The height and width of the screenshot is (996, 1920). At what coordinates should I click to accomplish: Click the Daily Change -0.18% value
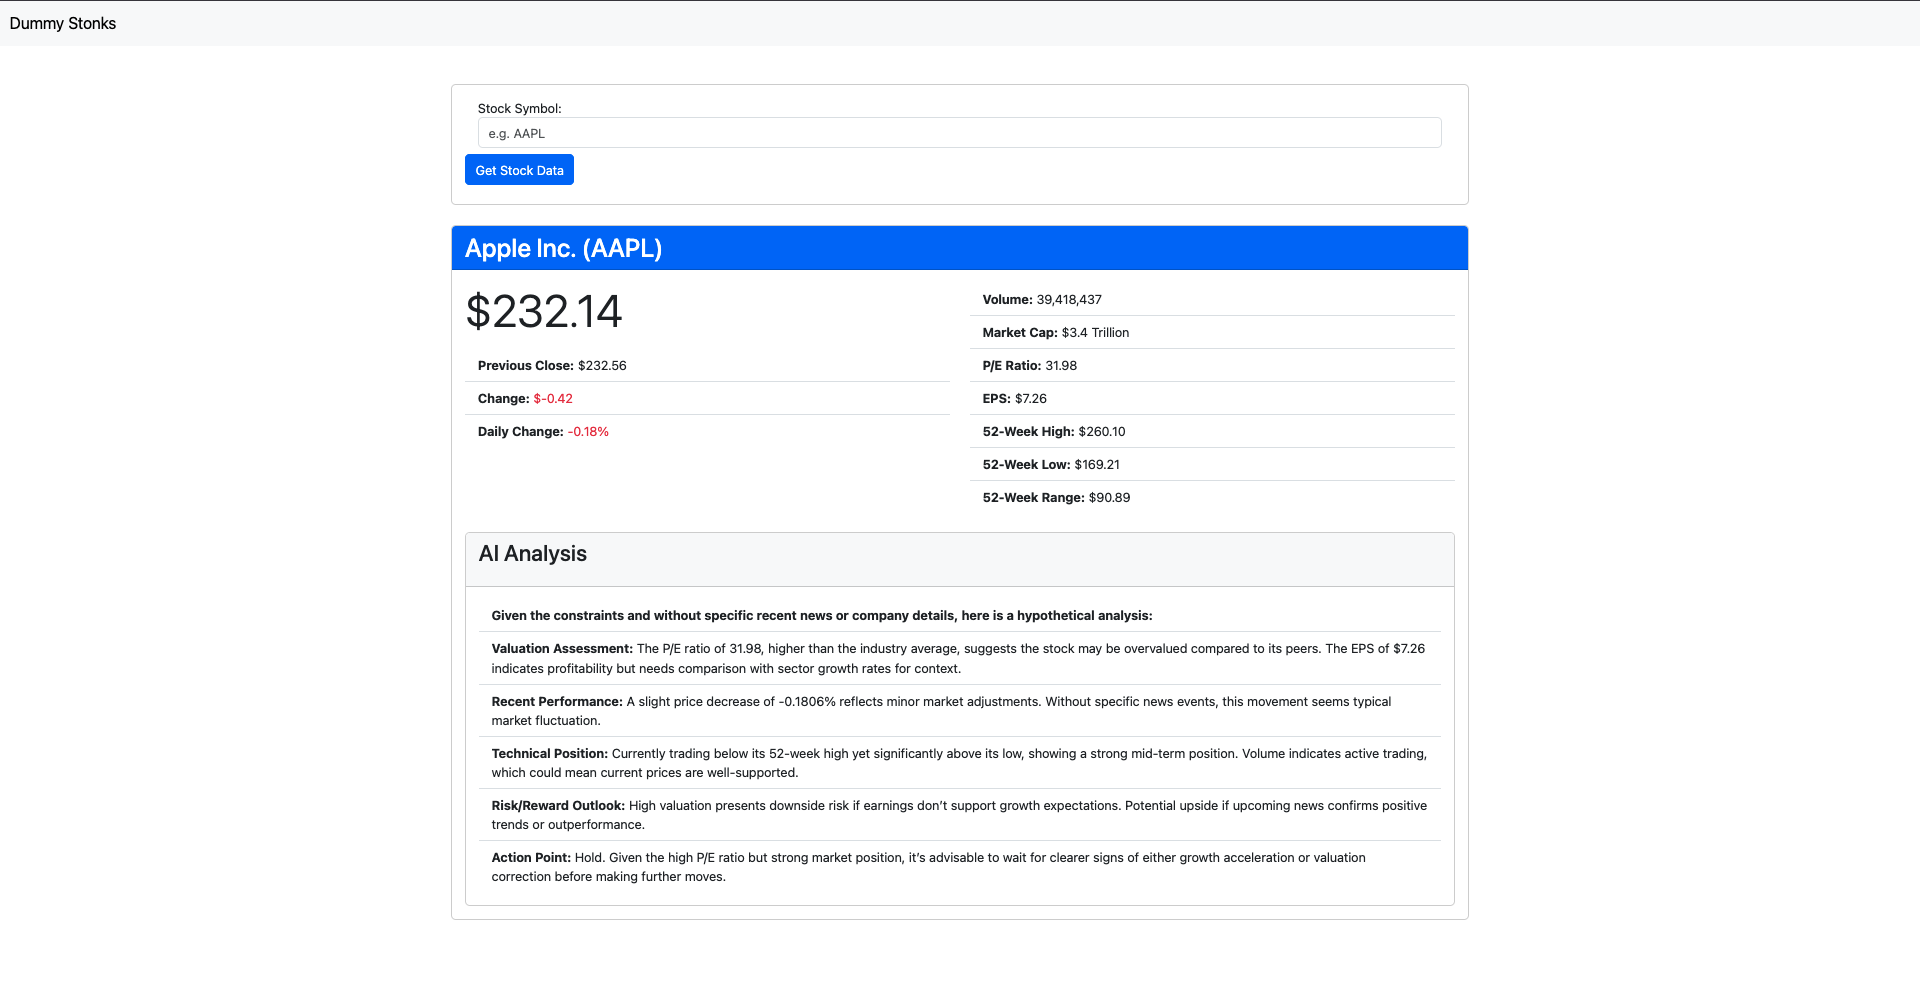[588, 432]
